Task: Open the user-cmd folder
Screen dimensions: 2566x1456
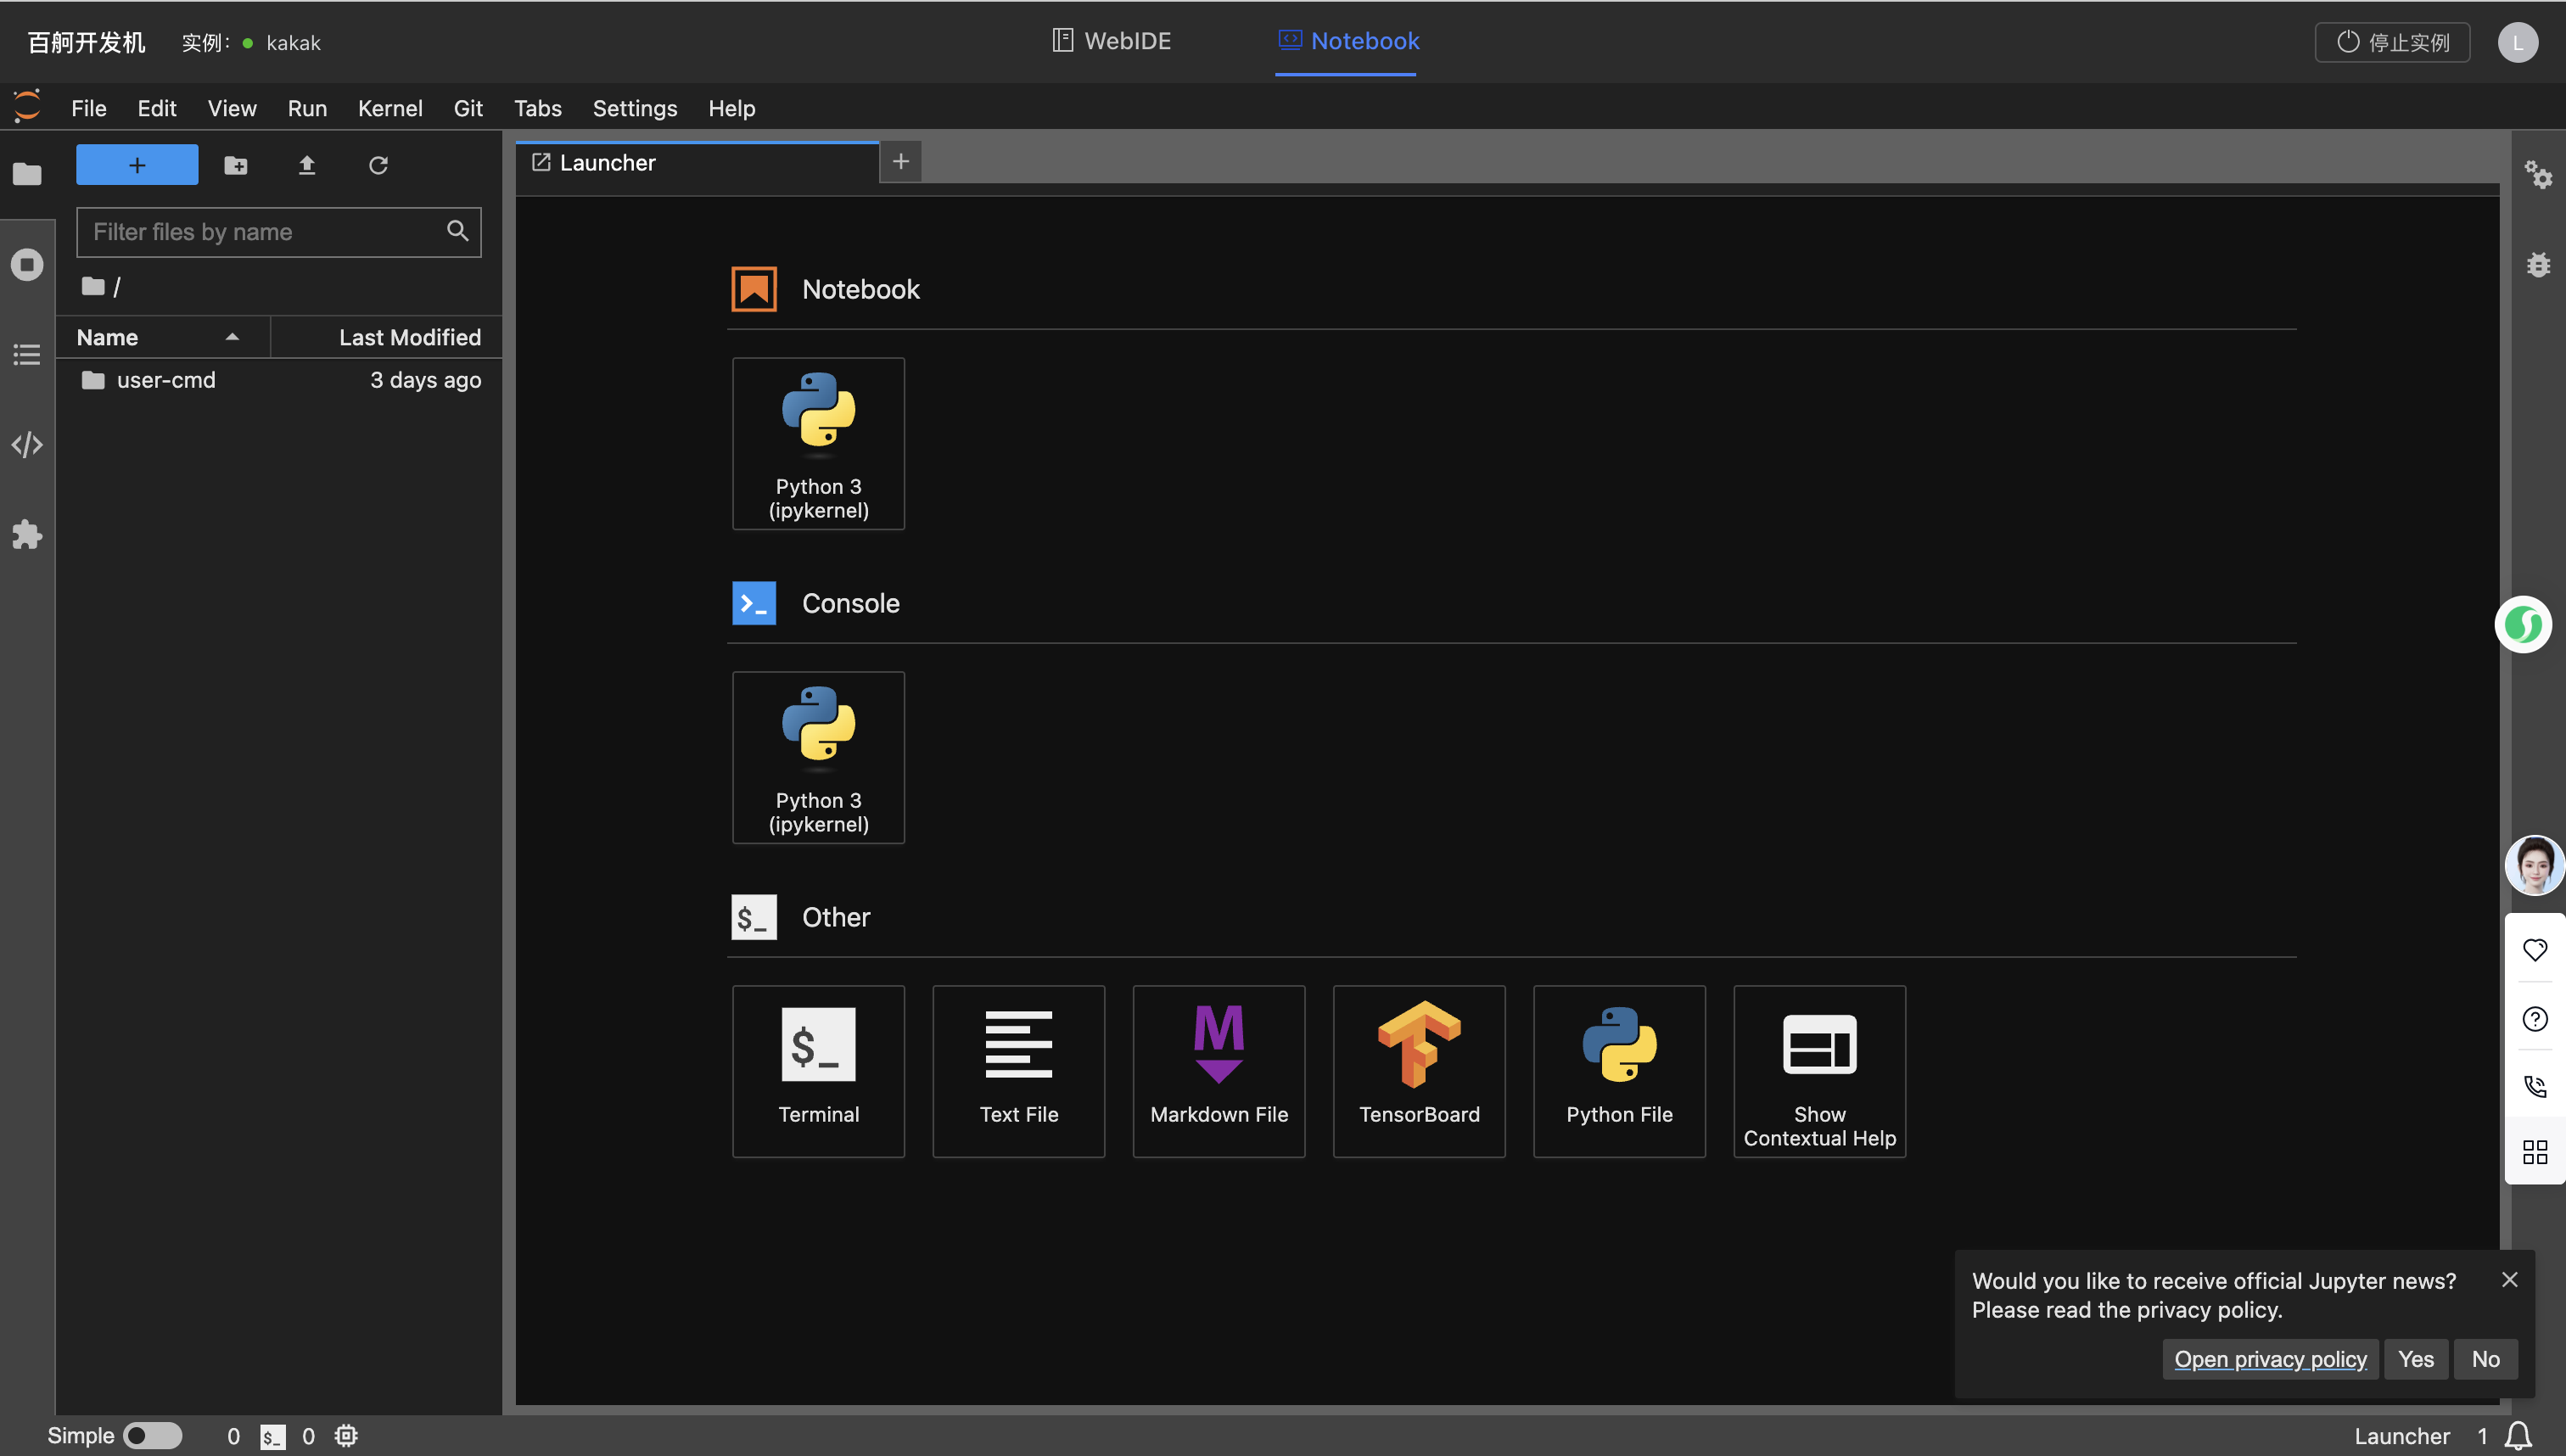Action: (x=166, y=380)
